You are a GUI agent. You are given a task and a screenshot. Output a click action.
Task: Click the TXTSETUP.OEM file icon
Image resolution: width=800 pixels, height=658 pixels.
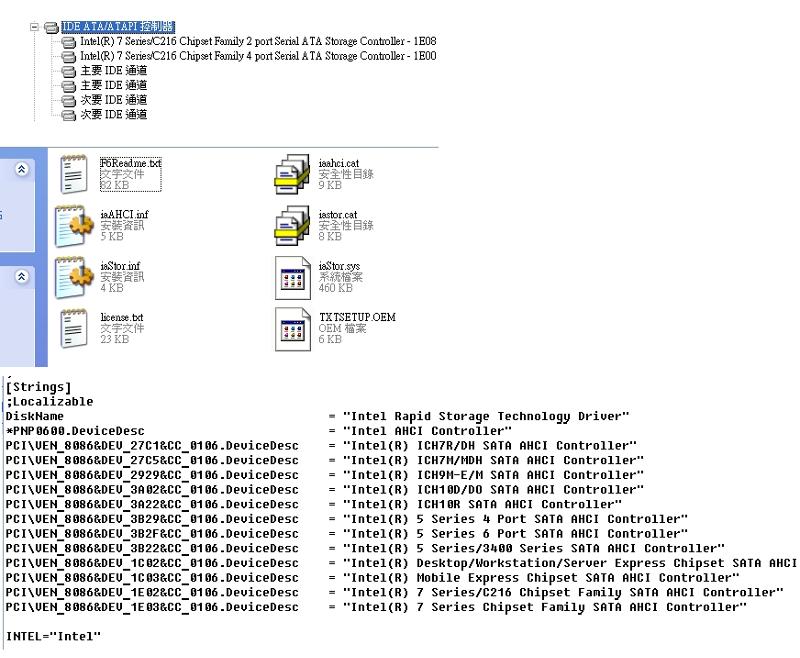coord(293,330)
